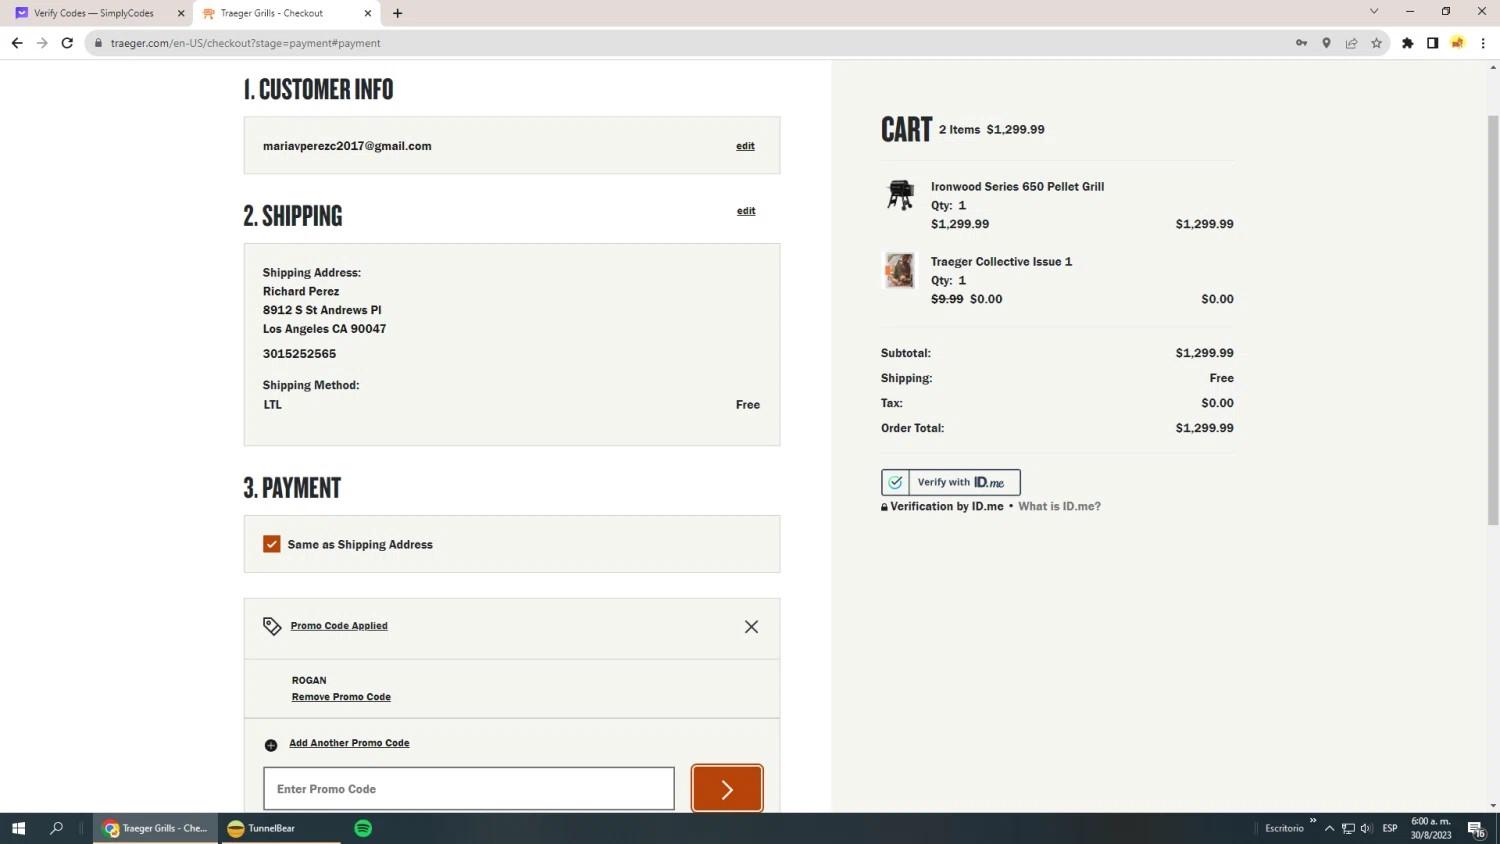Open the What is ID.me? link
The height and width of the screenshot is (844, 1500).
pyautogui.click(x=1059, y=506)
